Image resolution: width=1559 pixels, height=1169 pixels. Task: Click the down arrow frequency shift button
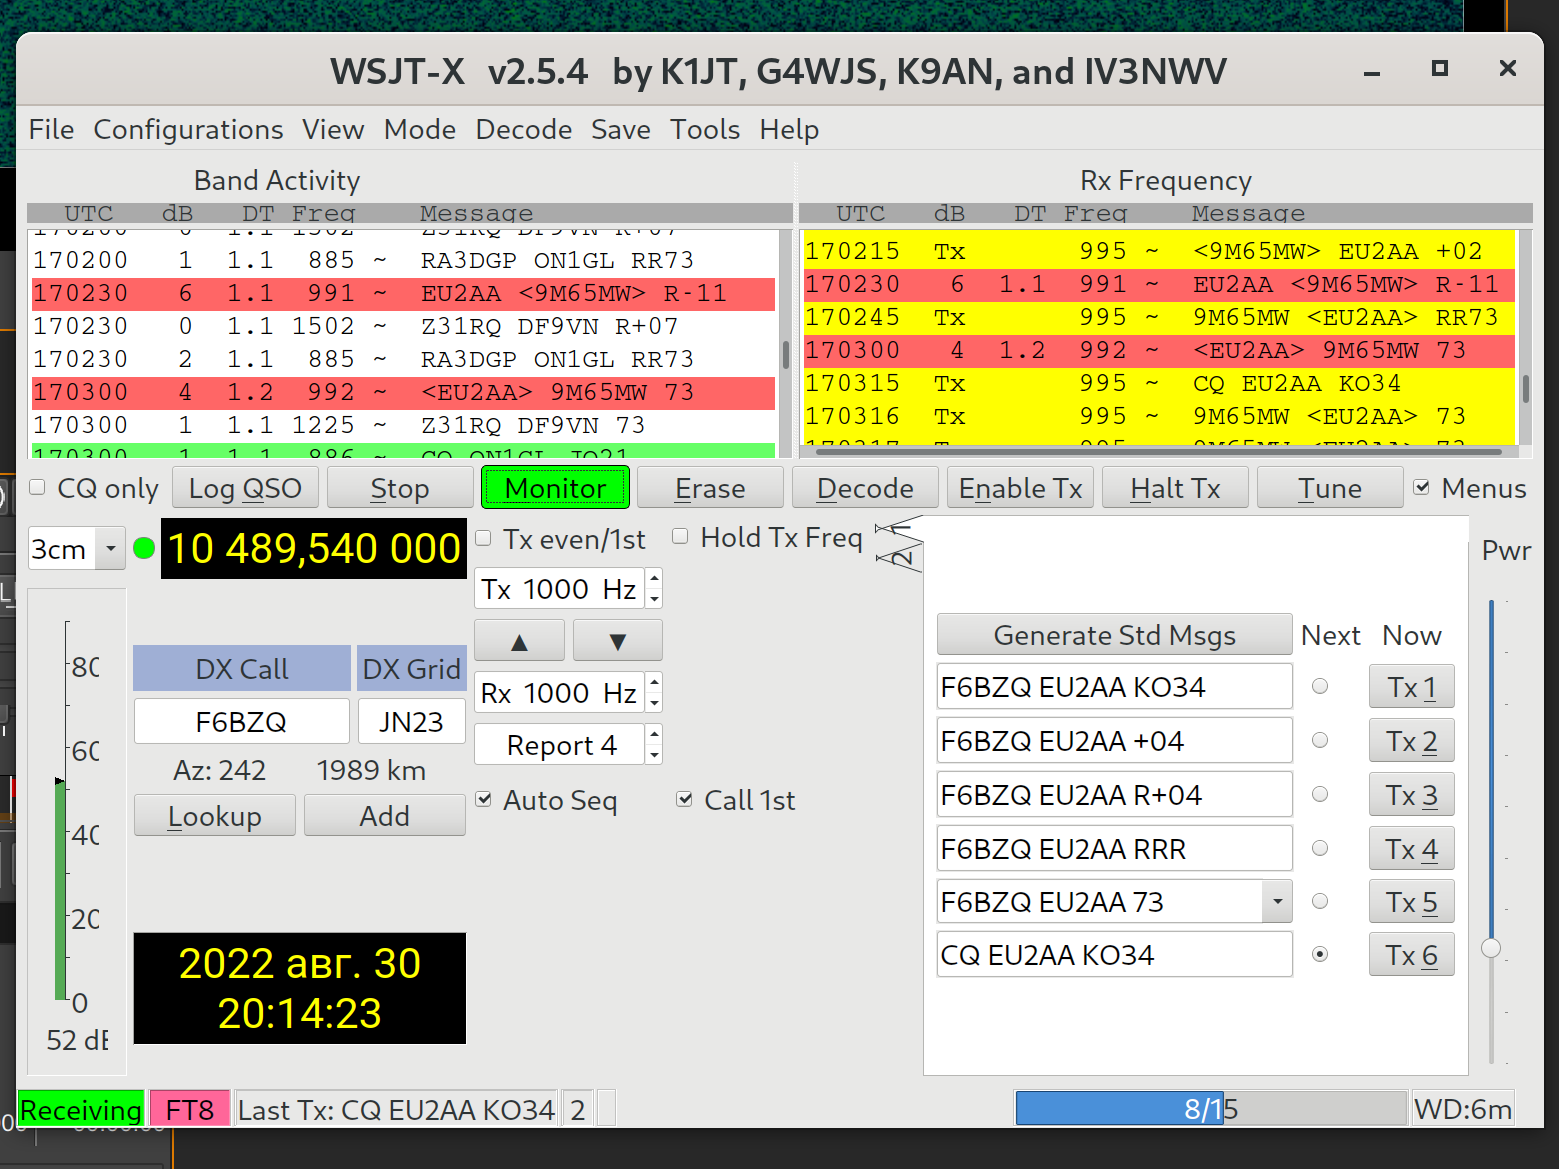[x=617, y=641]
